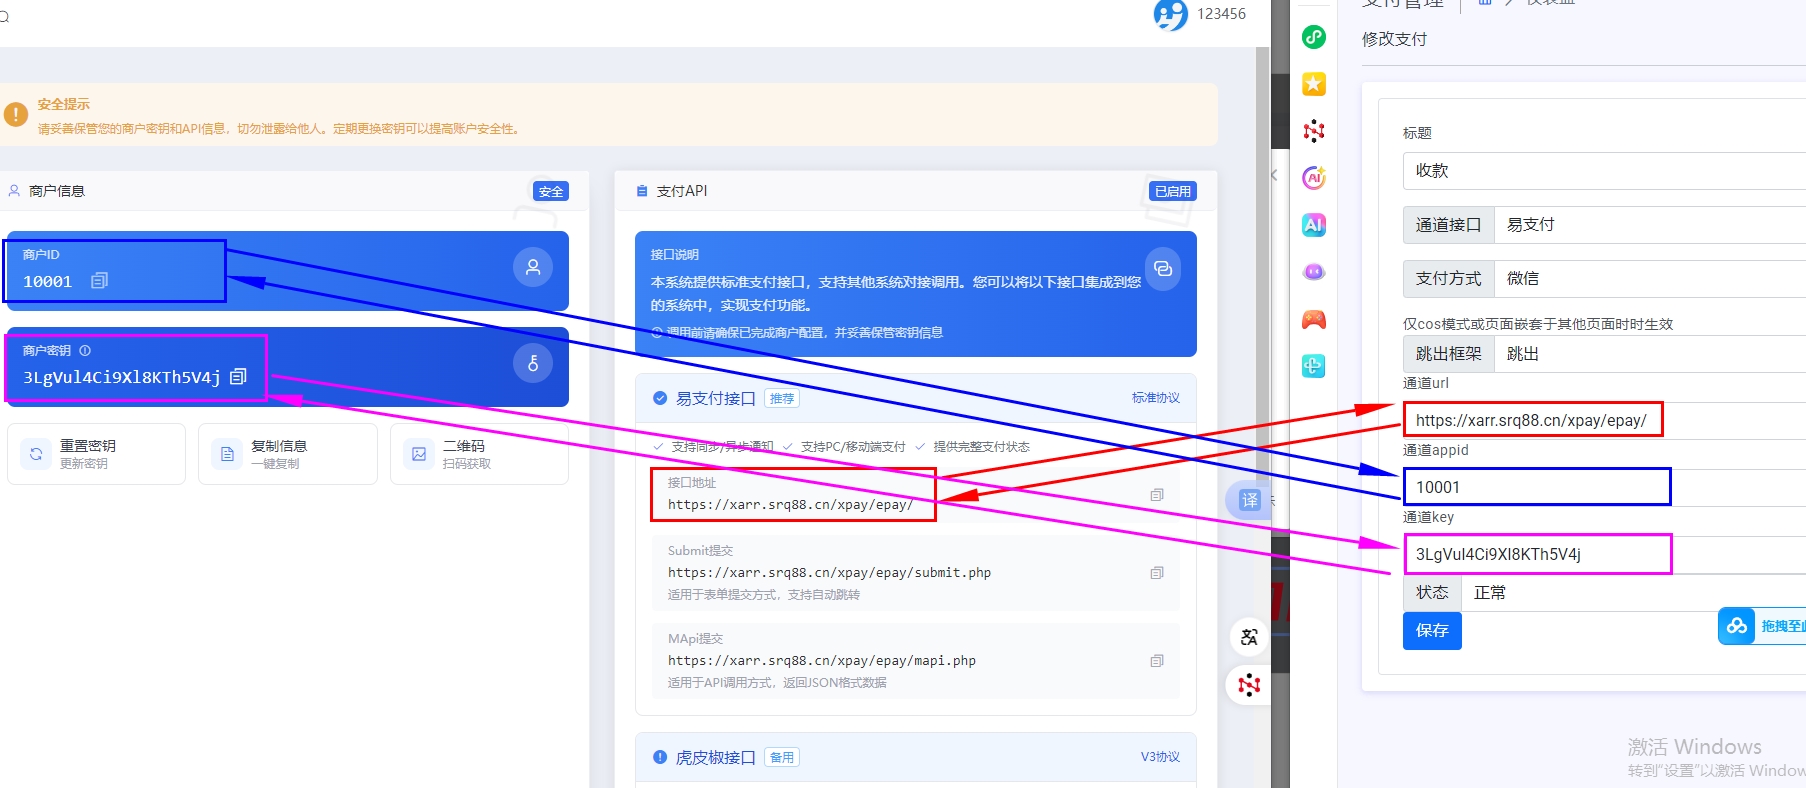
Task: Copy the merchant secret key
Action: tap(238, 377)
